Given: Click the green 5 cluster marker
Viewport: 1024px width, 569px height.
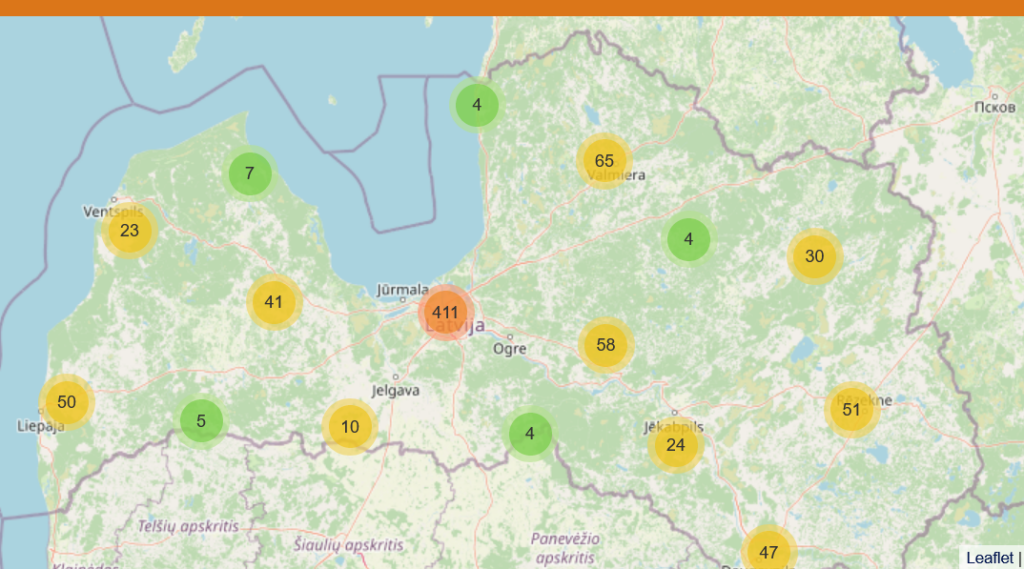Looking at the screenshot, I should click(201, 421).
